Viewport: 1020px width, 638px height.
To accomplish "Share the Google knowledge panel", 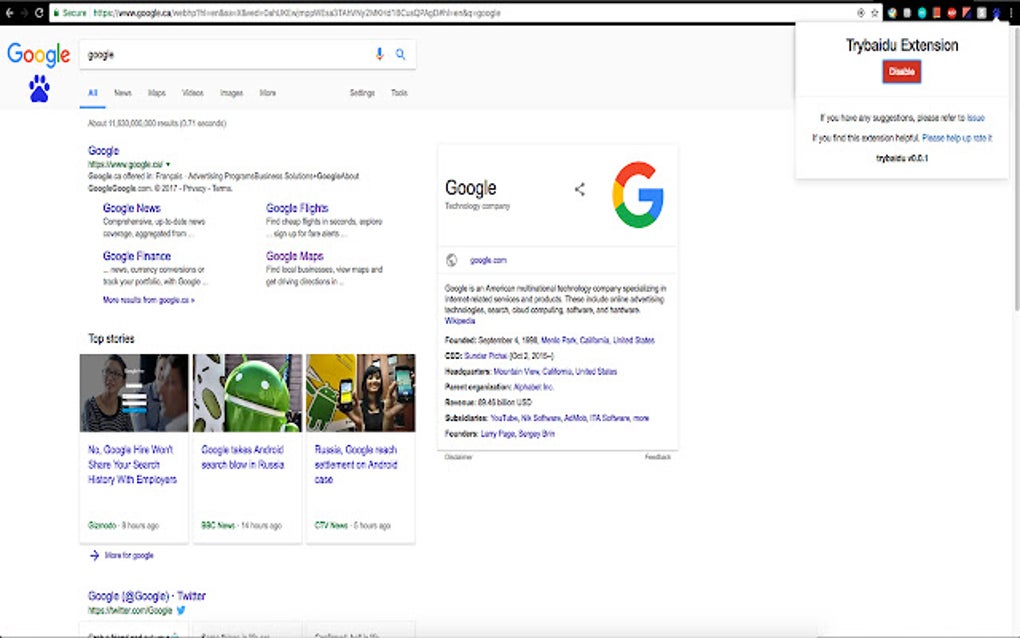I will (x=580, y=189).
